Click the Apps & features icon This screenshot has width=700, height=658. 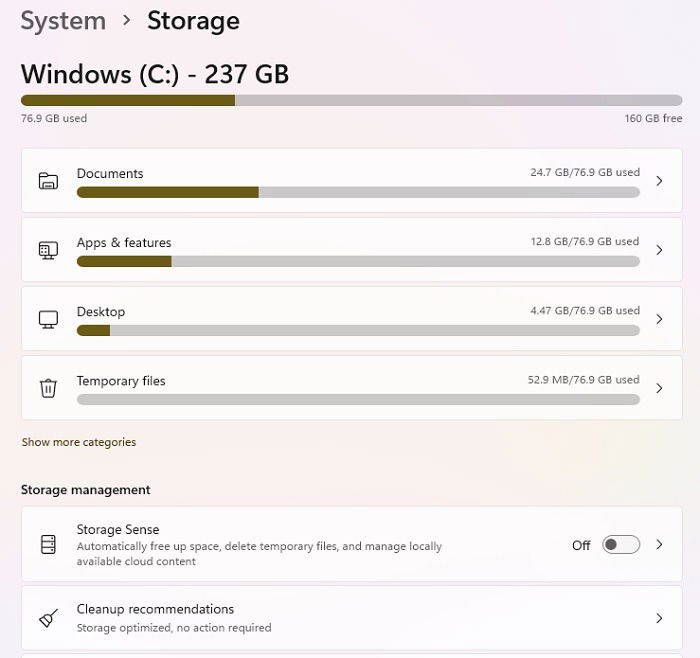48,250
